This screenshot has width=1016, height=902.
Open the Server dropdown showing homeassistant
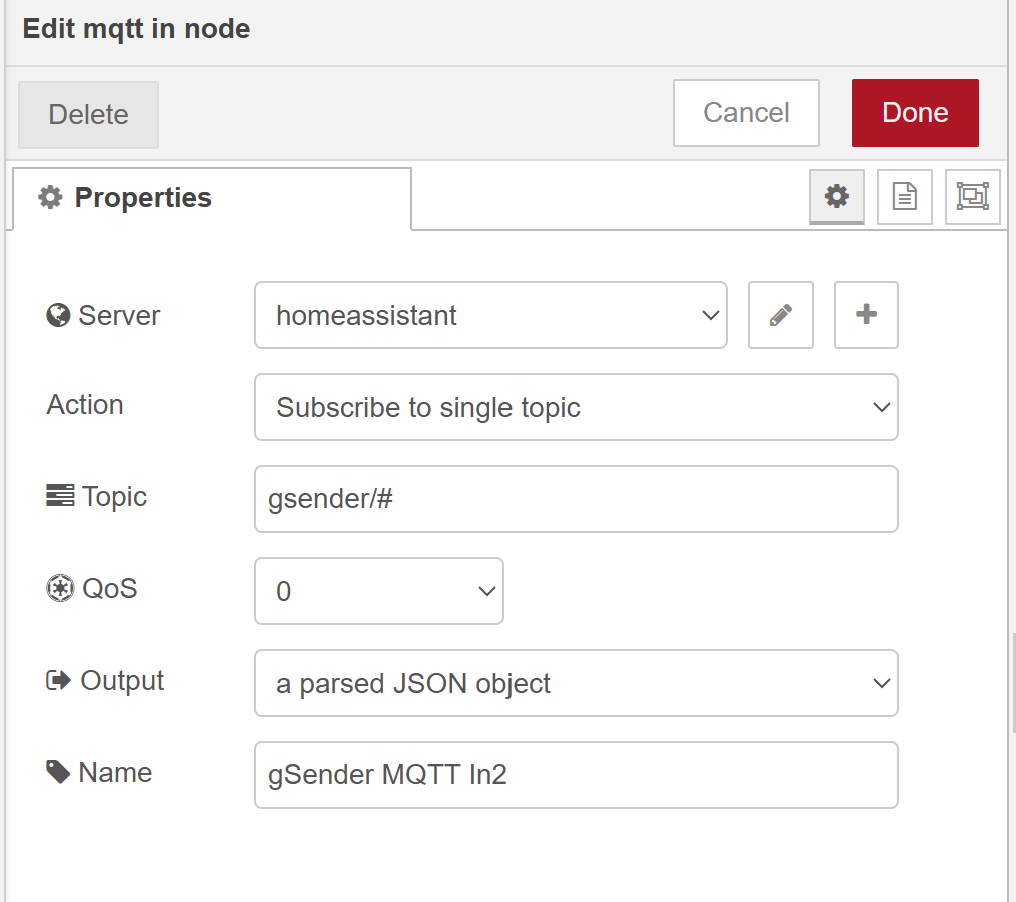pos(490,315)
